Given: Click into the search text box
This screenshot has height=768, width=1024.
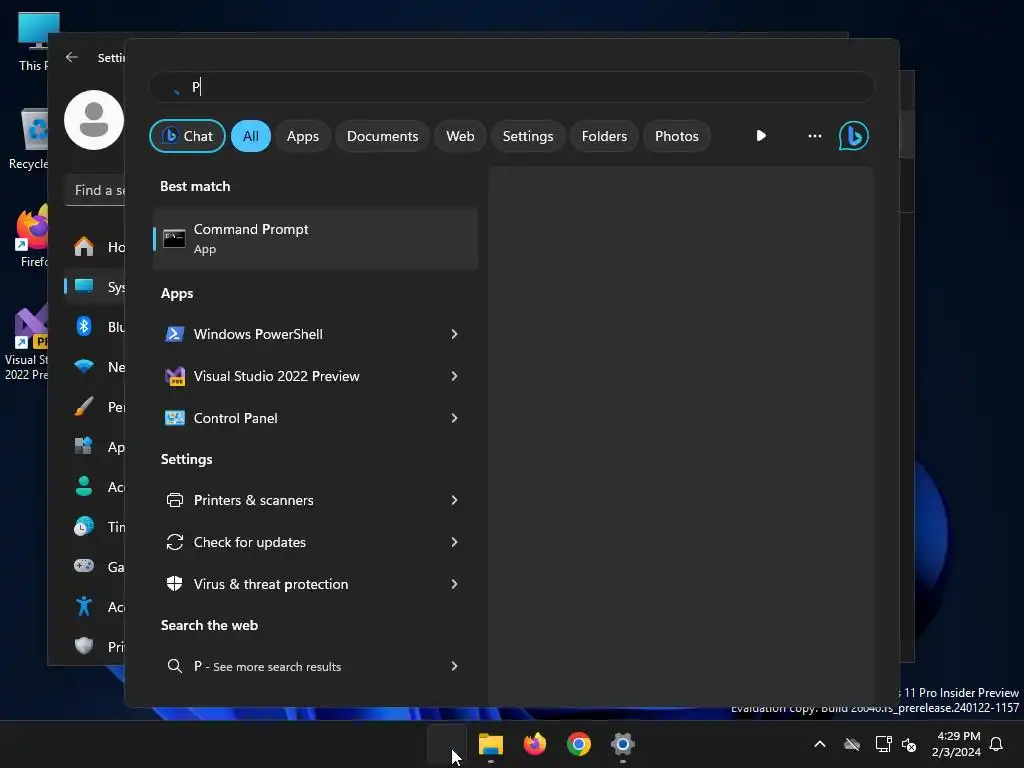Looking at the screenshot, I should point(511,87).
